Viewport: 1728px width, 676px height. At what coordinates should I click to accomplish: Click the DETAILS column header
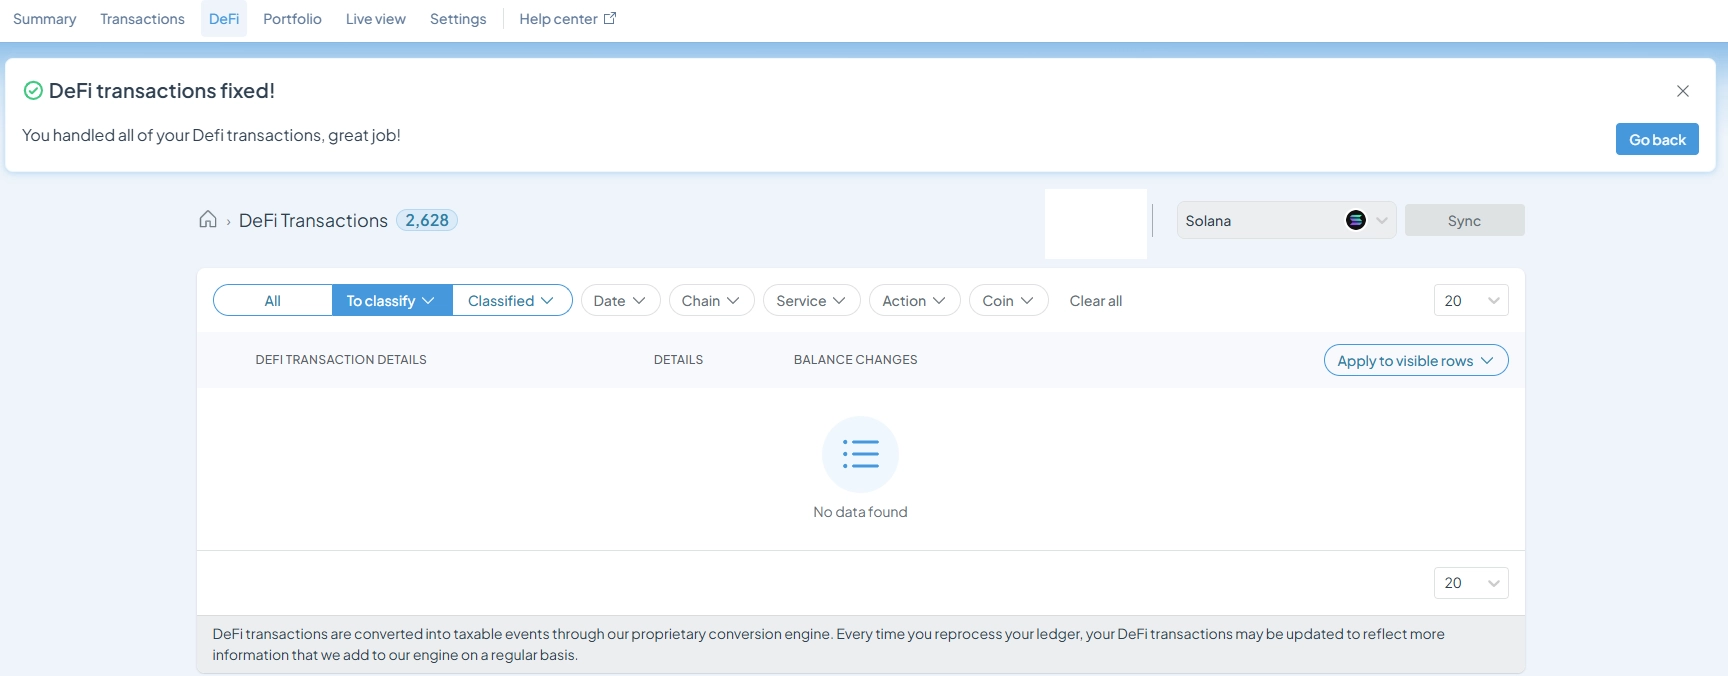[x=678, y=360]
